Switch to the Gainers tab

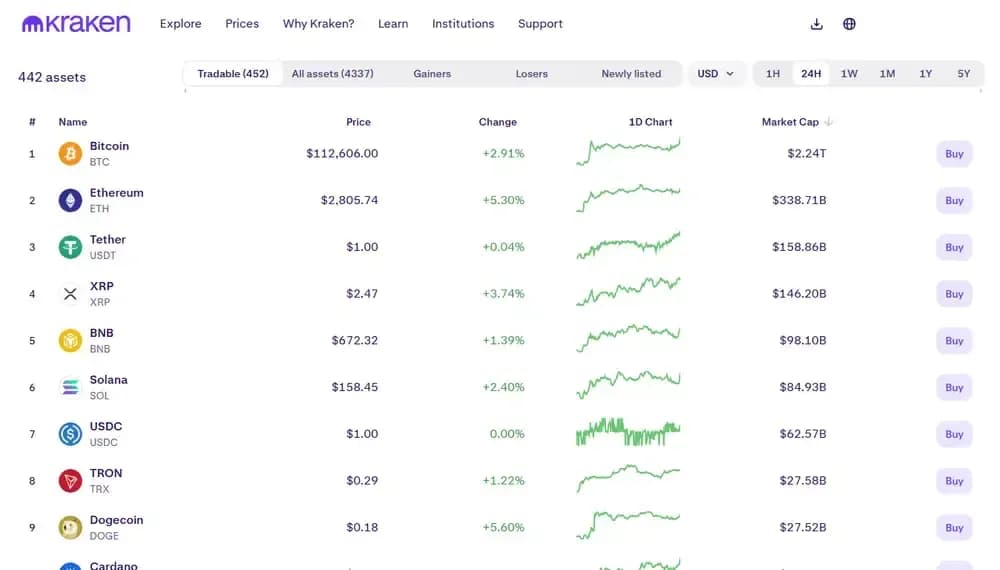[432, 74]
